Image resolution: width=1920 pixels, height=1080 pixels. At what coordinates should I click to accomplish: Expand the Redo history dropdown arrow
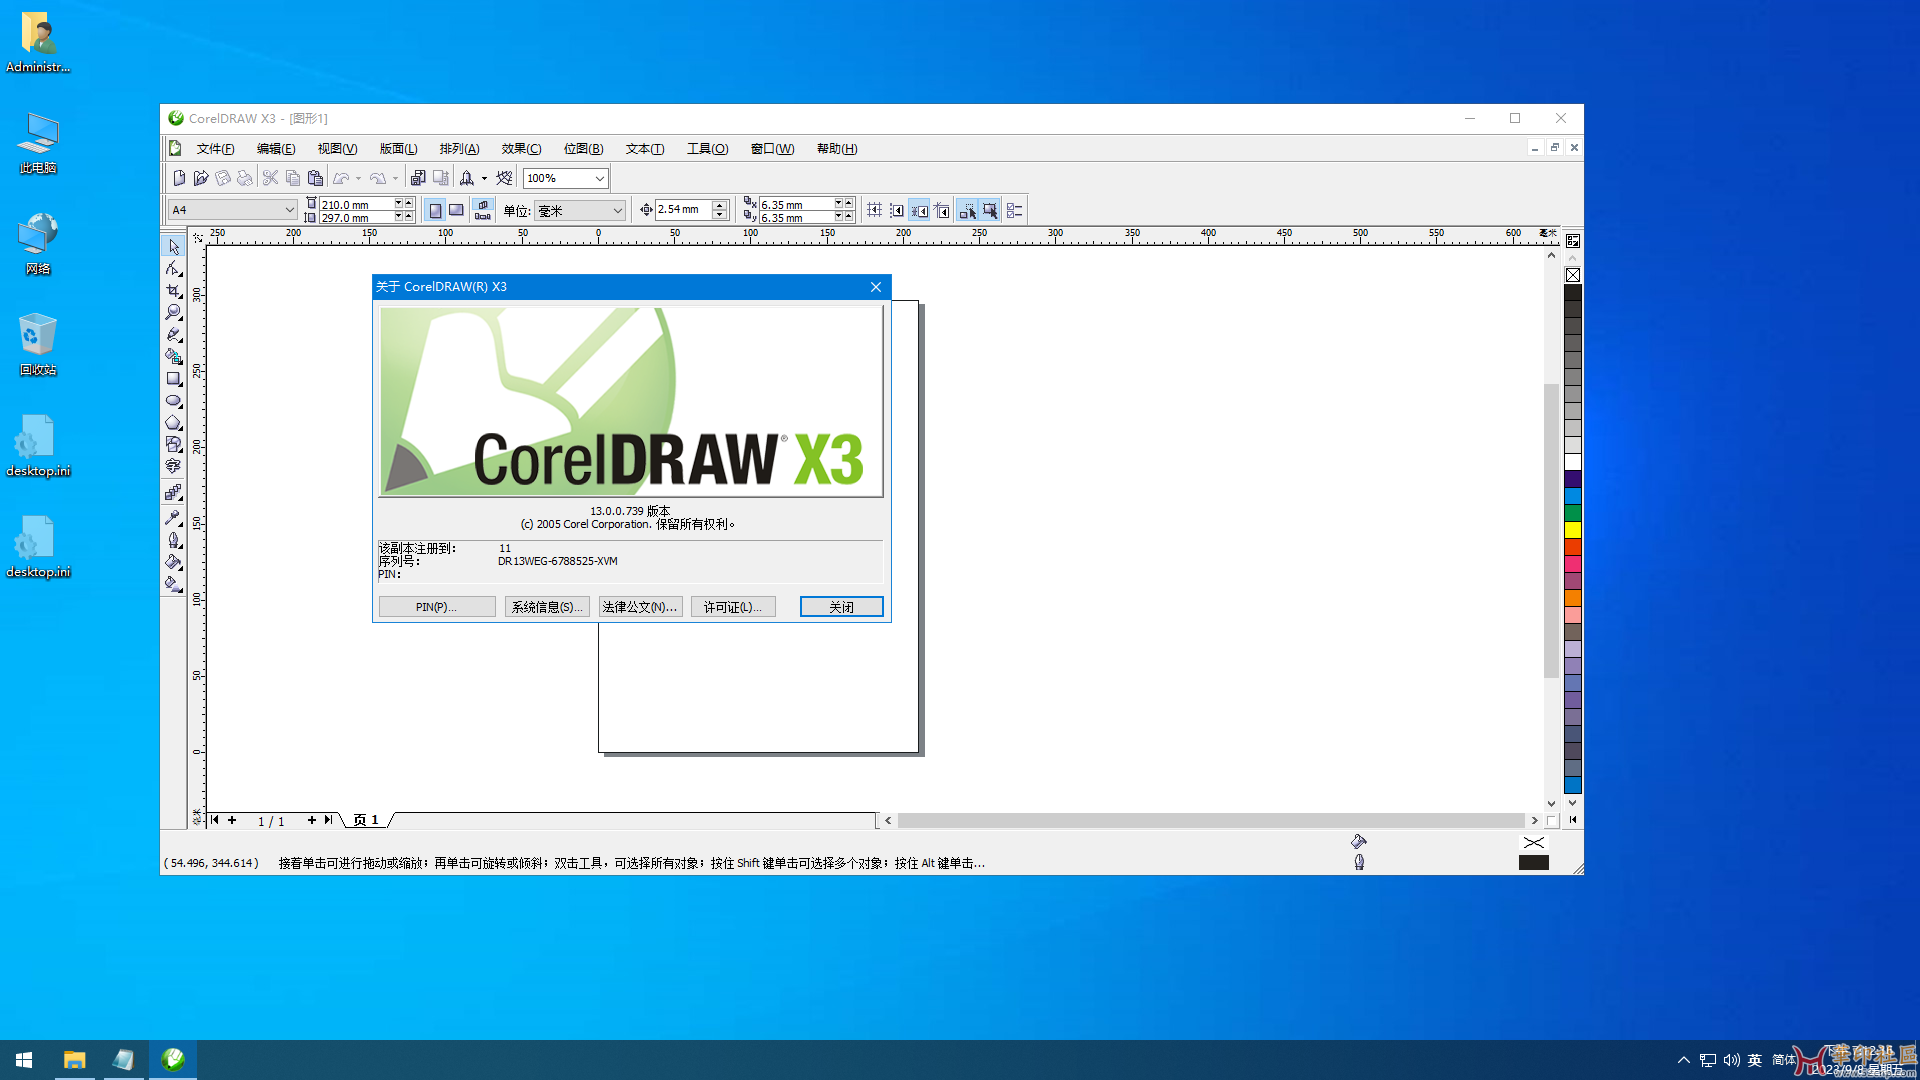(x=395, y=179)
